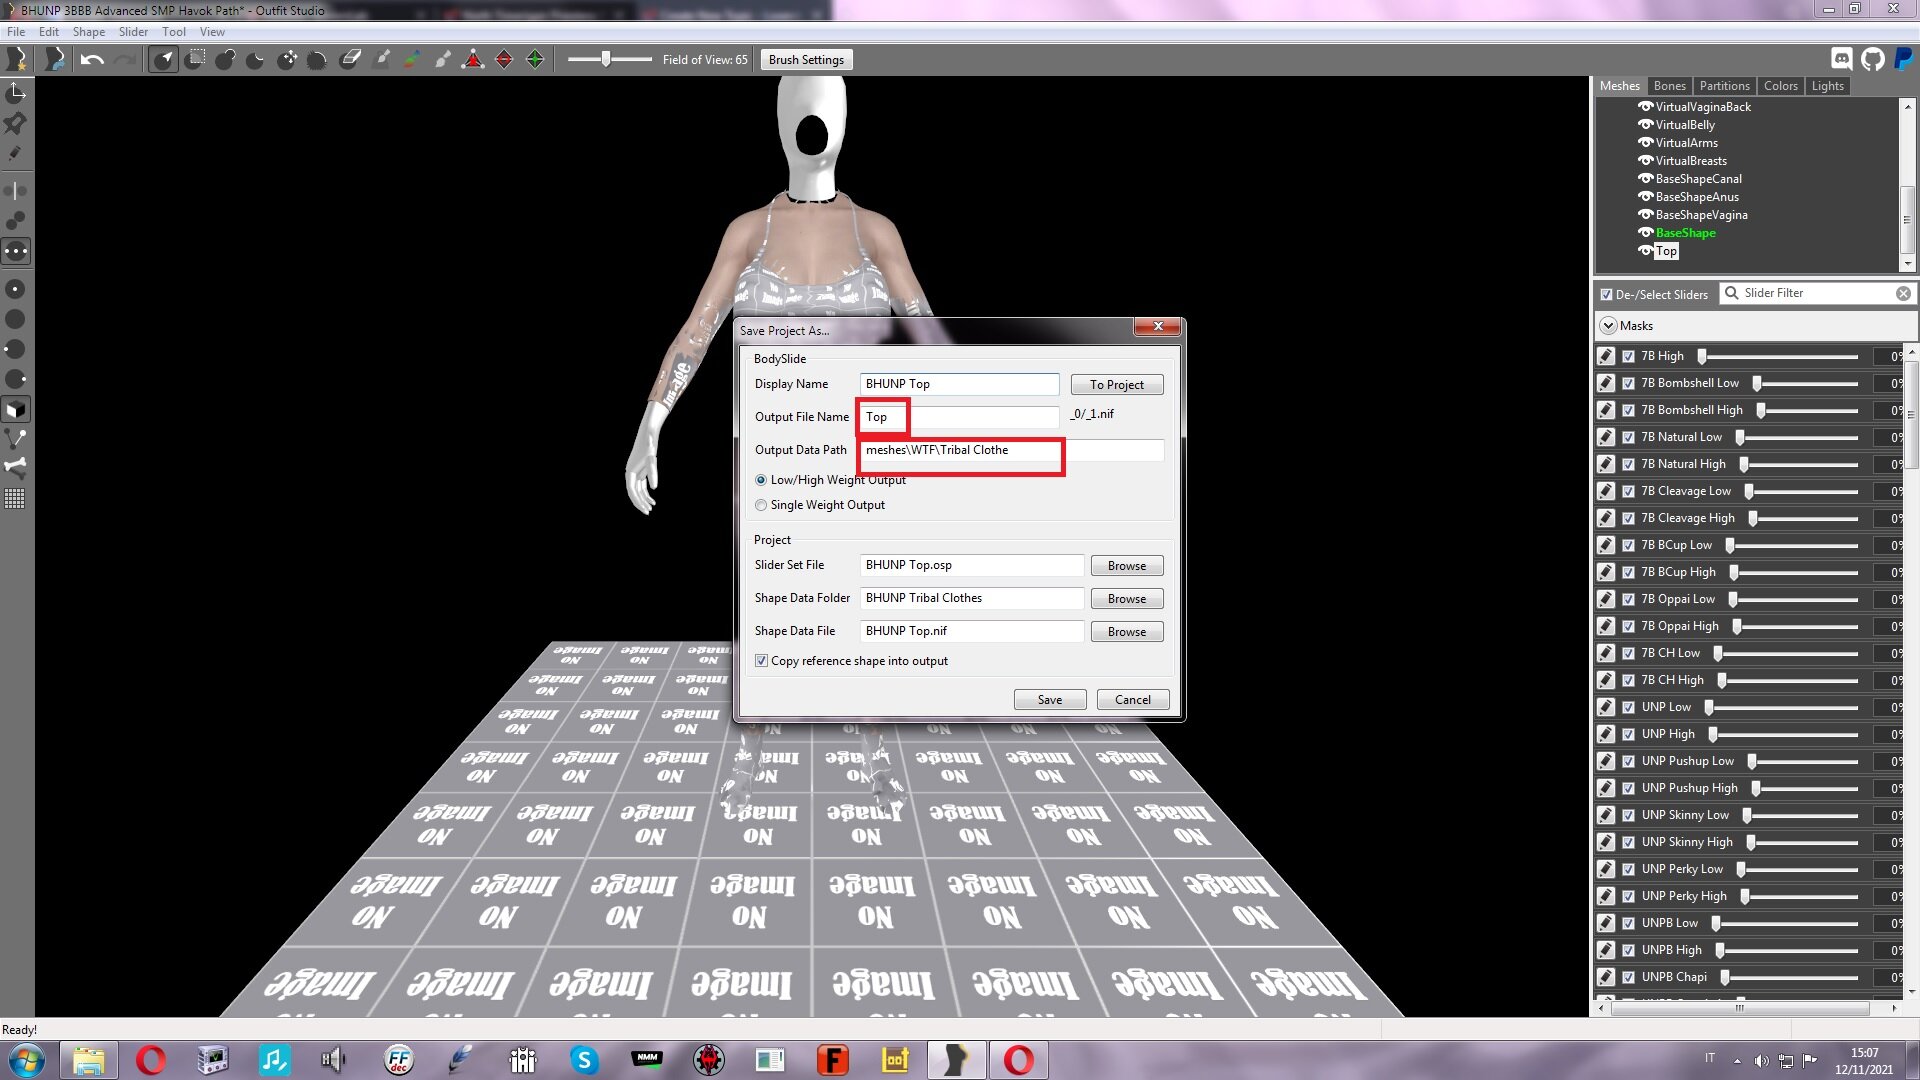1920x1080 pixels.
Task: Click the Slider Filter search field
Action: tap(1818, 294)
